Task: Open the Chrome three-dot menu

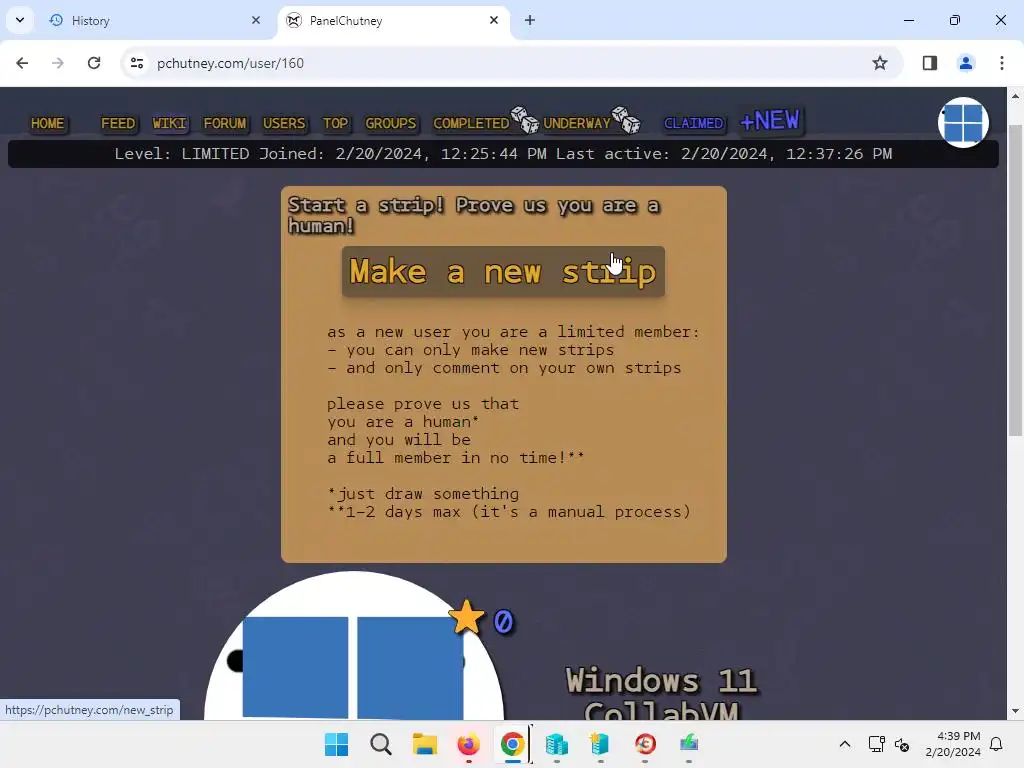Action: 1002,63
